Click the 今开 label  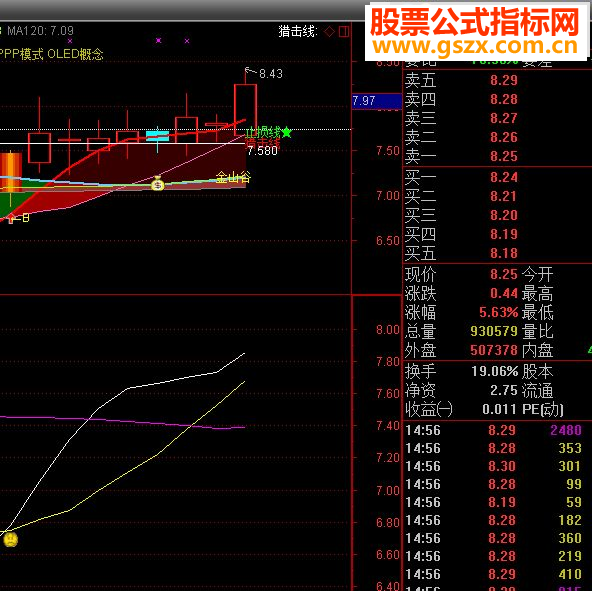click(538, 274)
